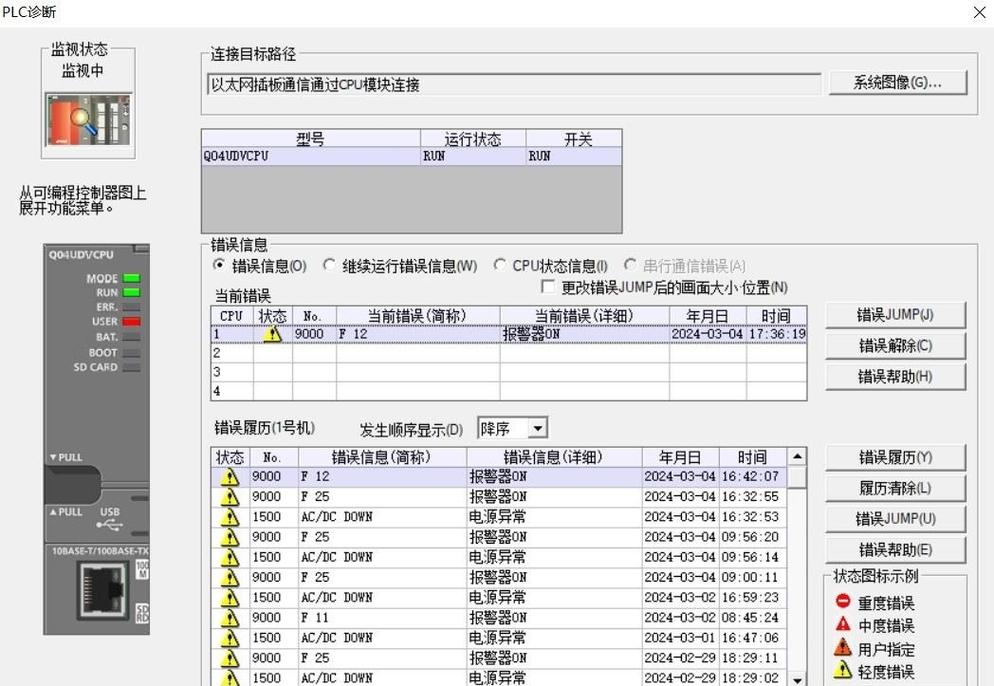Click the 错误帮助(H) button
Viewport: 994px width, 686px height.
pyautogui.click(x=895, y=377)
